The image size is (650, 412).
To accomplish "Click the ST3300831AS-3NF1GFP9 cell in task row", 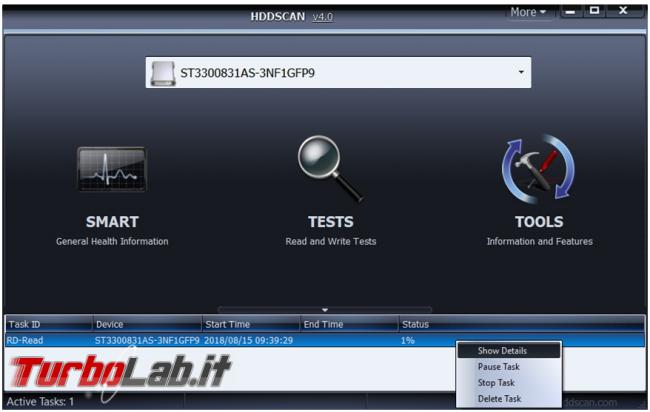I will point(147,340).
